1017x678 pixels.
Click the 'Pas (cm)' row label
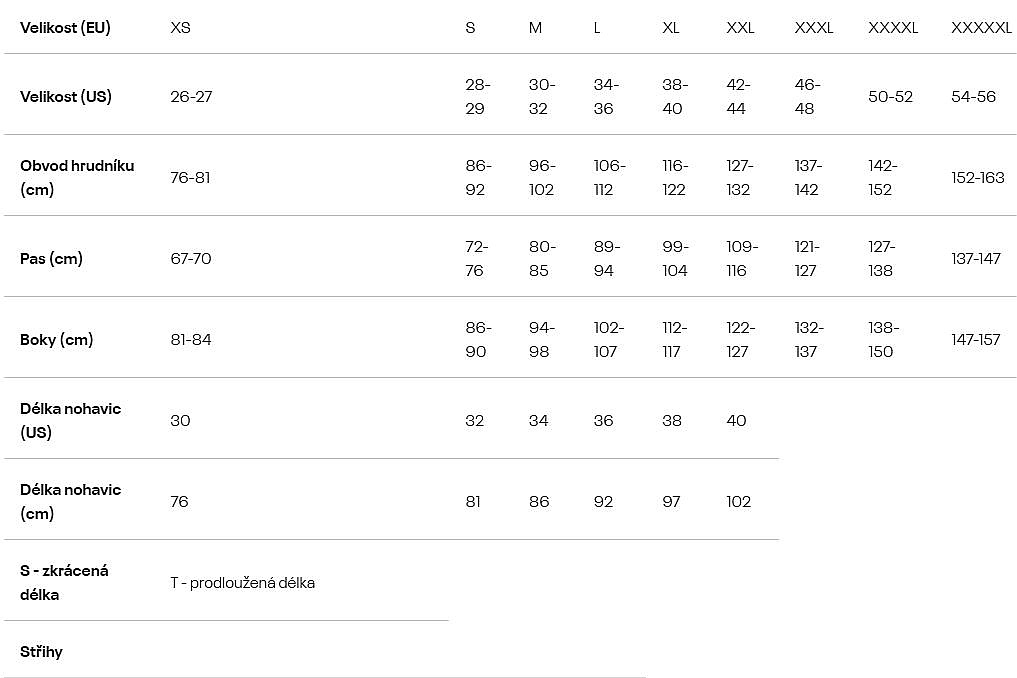51,259
